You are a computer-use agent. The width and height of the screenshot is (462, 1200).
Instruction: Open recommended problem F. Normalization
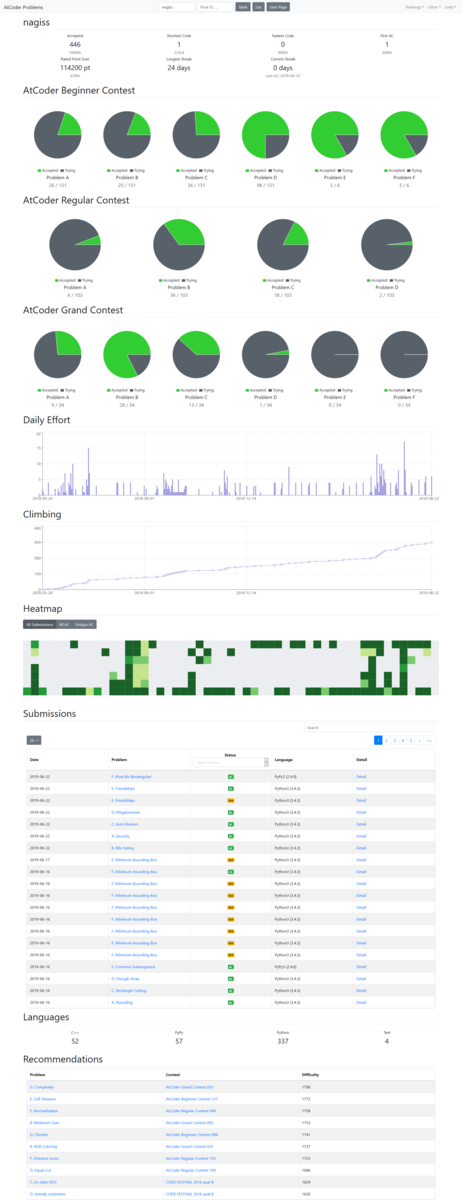(44, 1110)
